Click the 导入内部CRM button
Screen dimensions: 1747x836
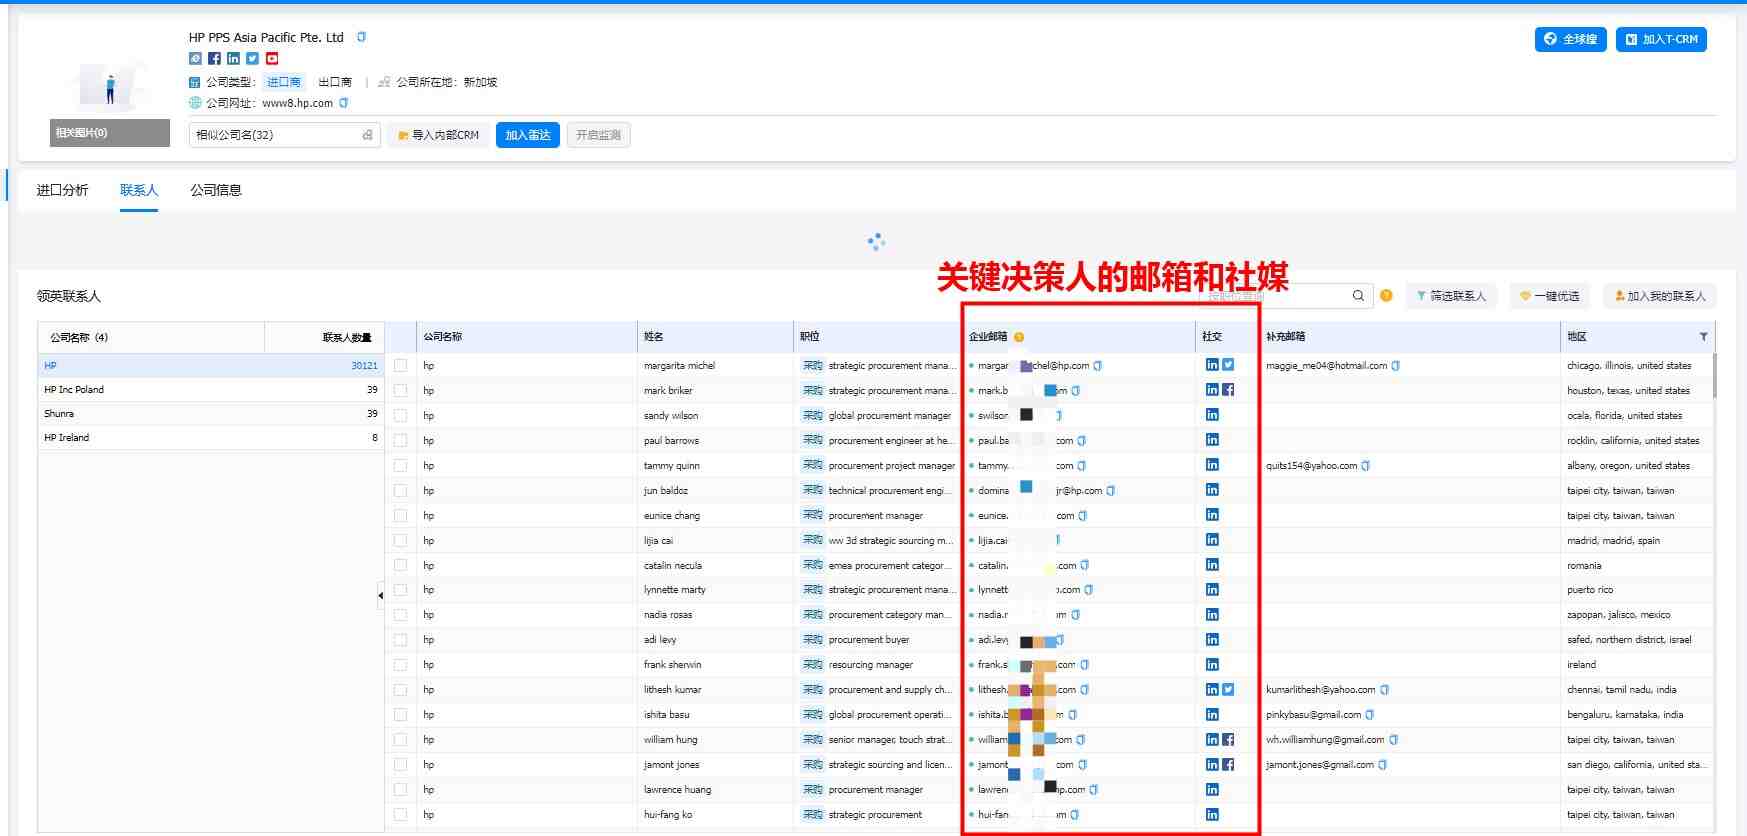(x=439, y=135)
